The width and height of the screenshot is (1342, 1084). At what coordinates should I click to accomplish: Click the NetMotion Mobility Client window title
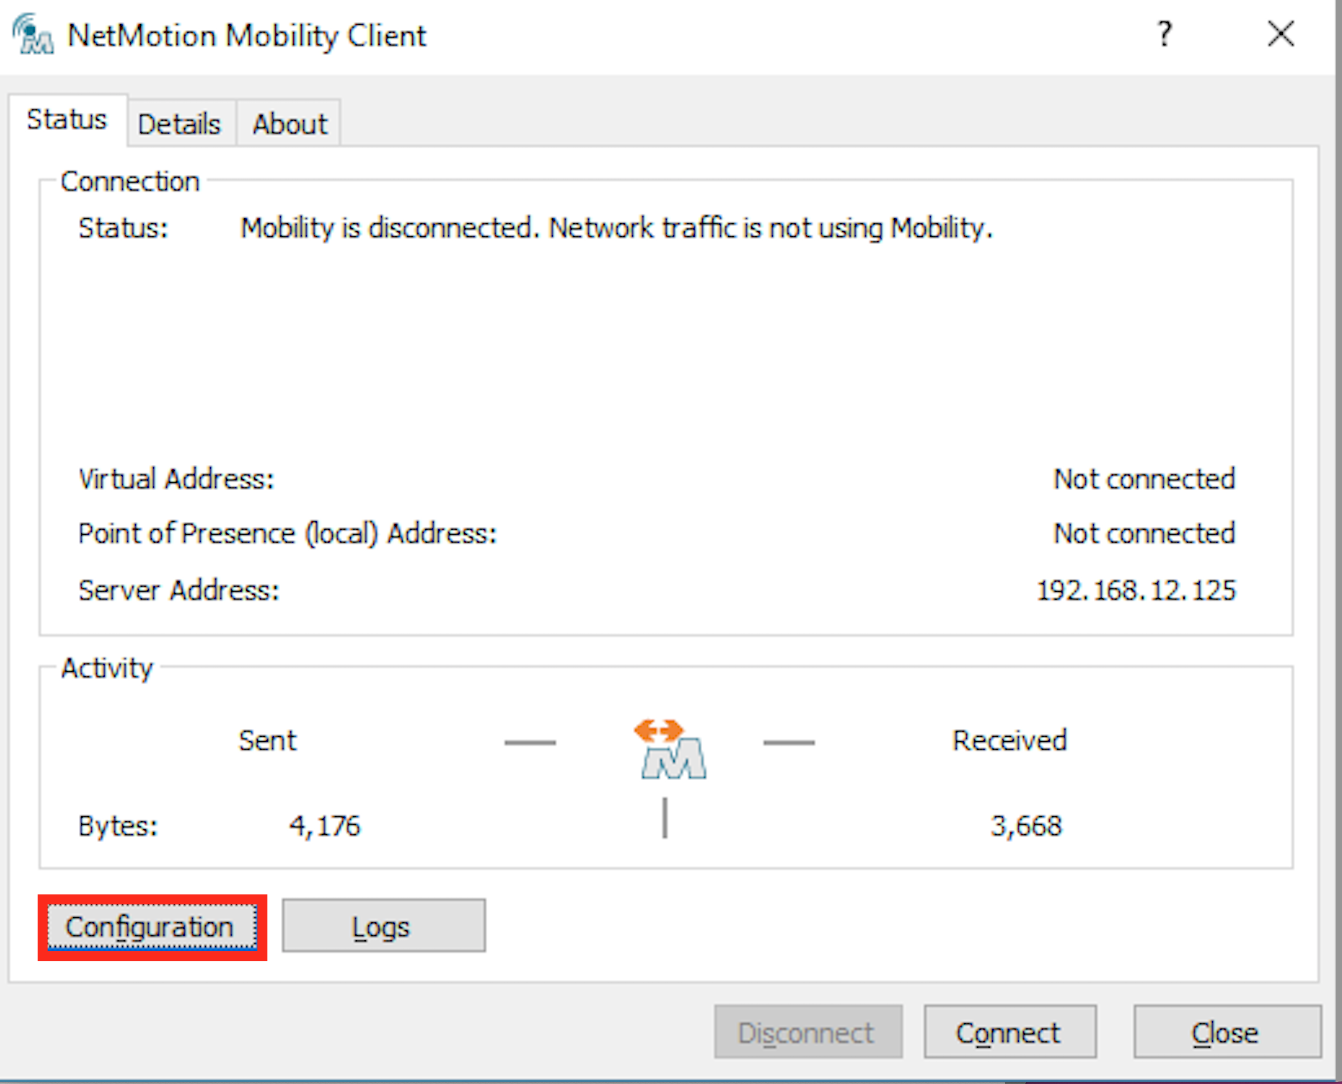click(246, 36)
